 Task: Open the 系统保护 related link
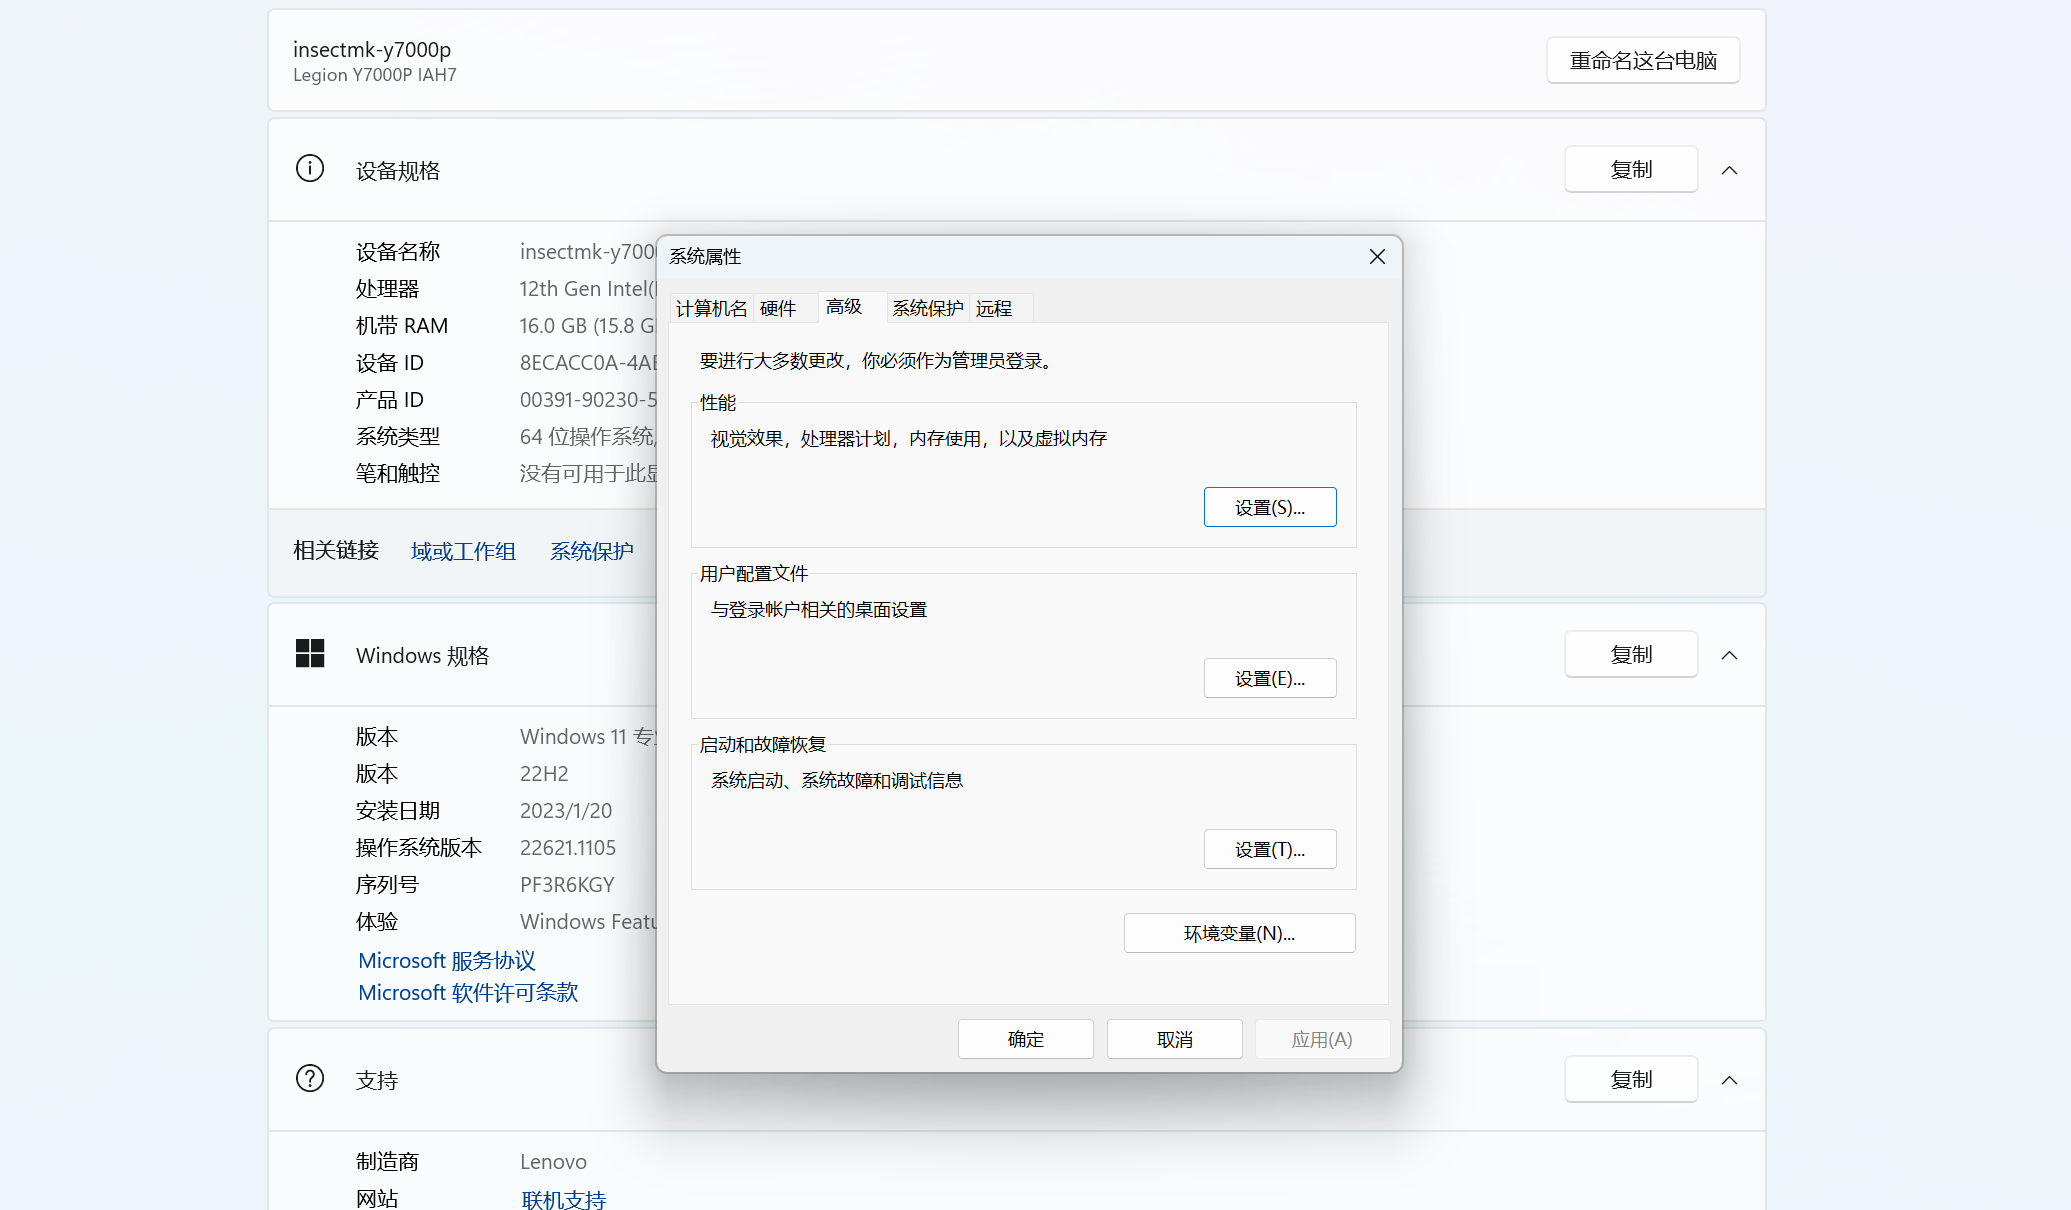(x=591, y=551)
